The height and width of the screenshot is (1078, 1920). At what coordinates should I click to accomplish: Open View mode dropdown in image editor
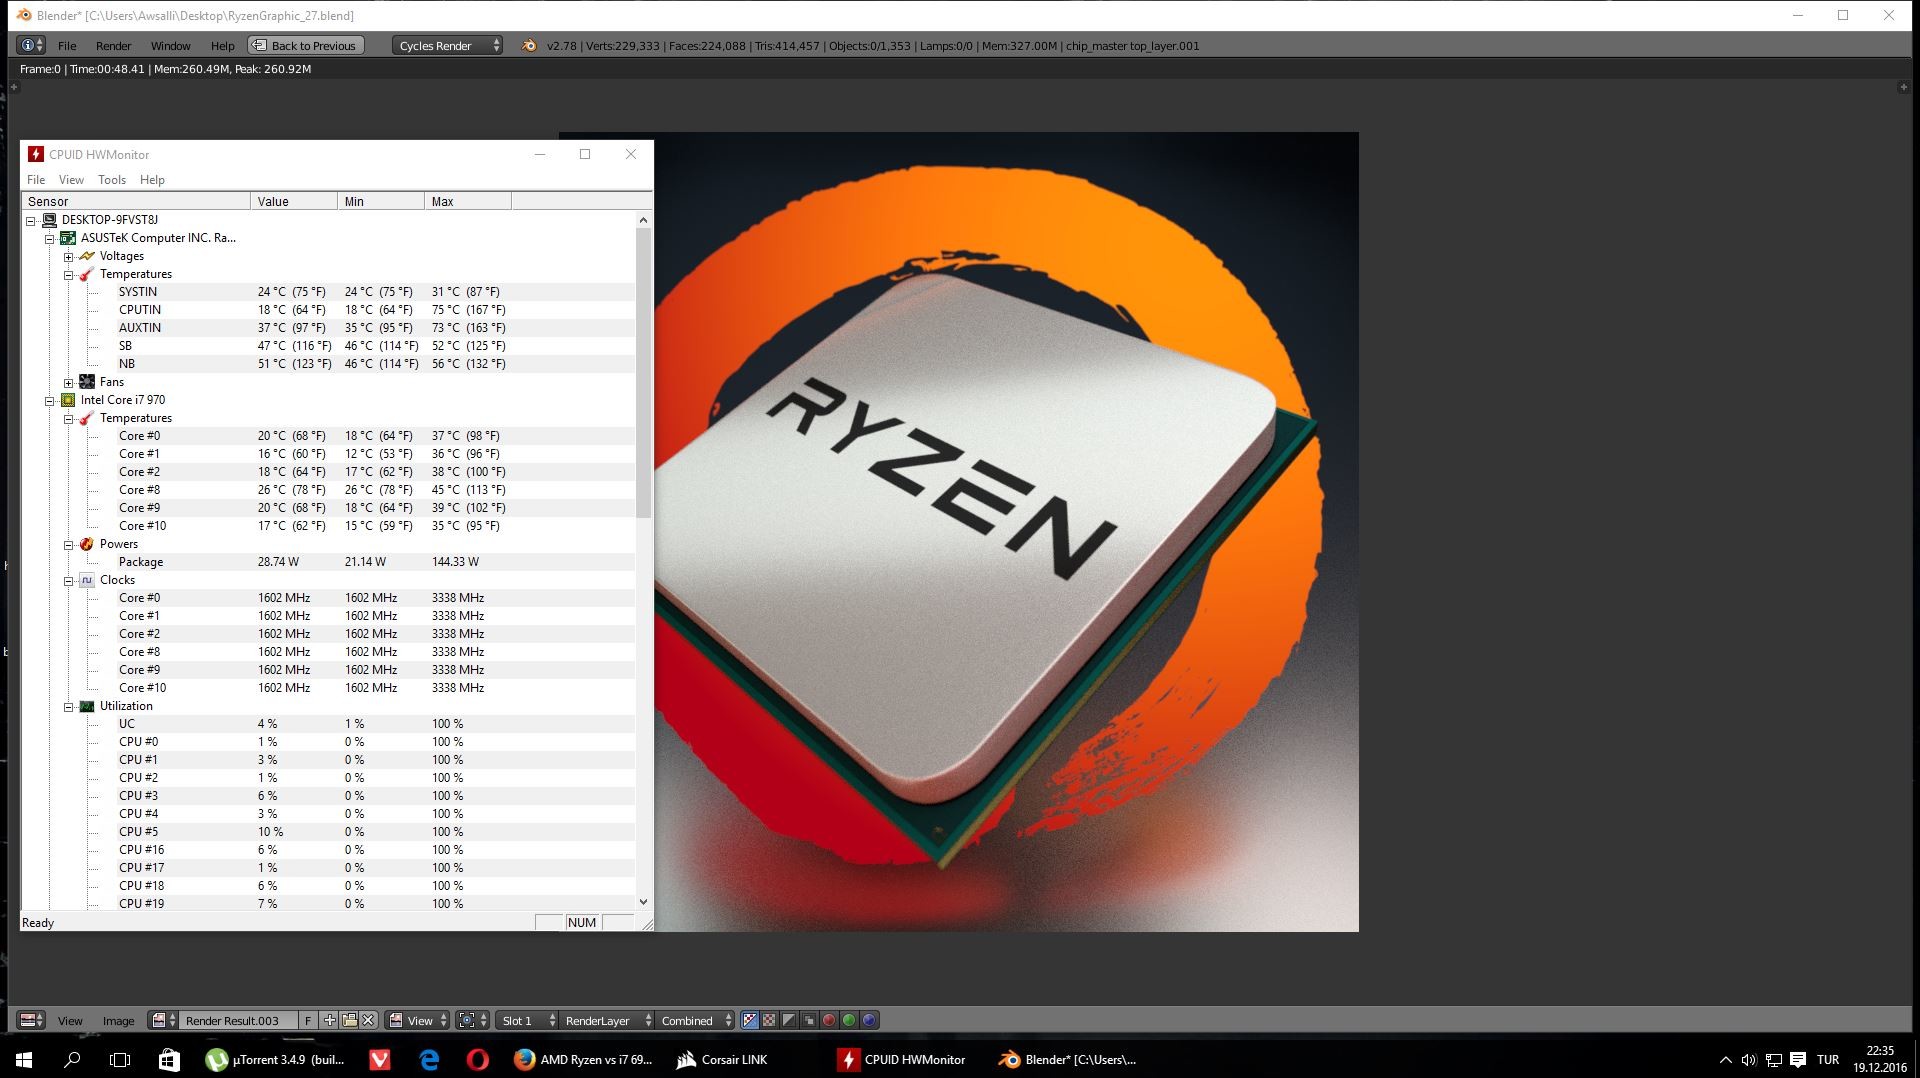pyautogui.click(x=418, y=1020)
